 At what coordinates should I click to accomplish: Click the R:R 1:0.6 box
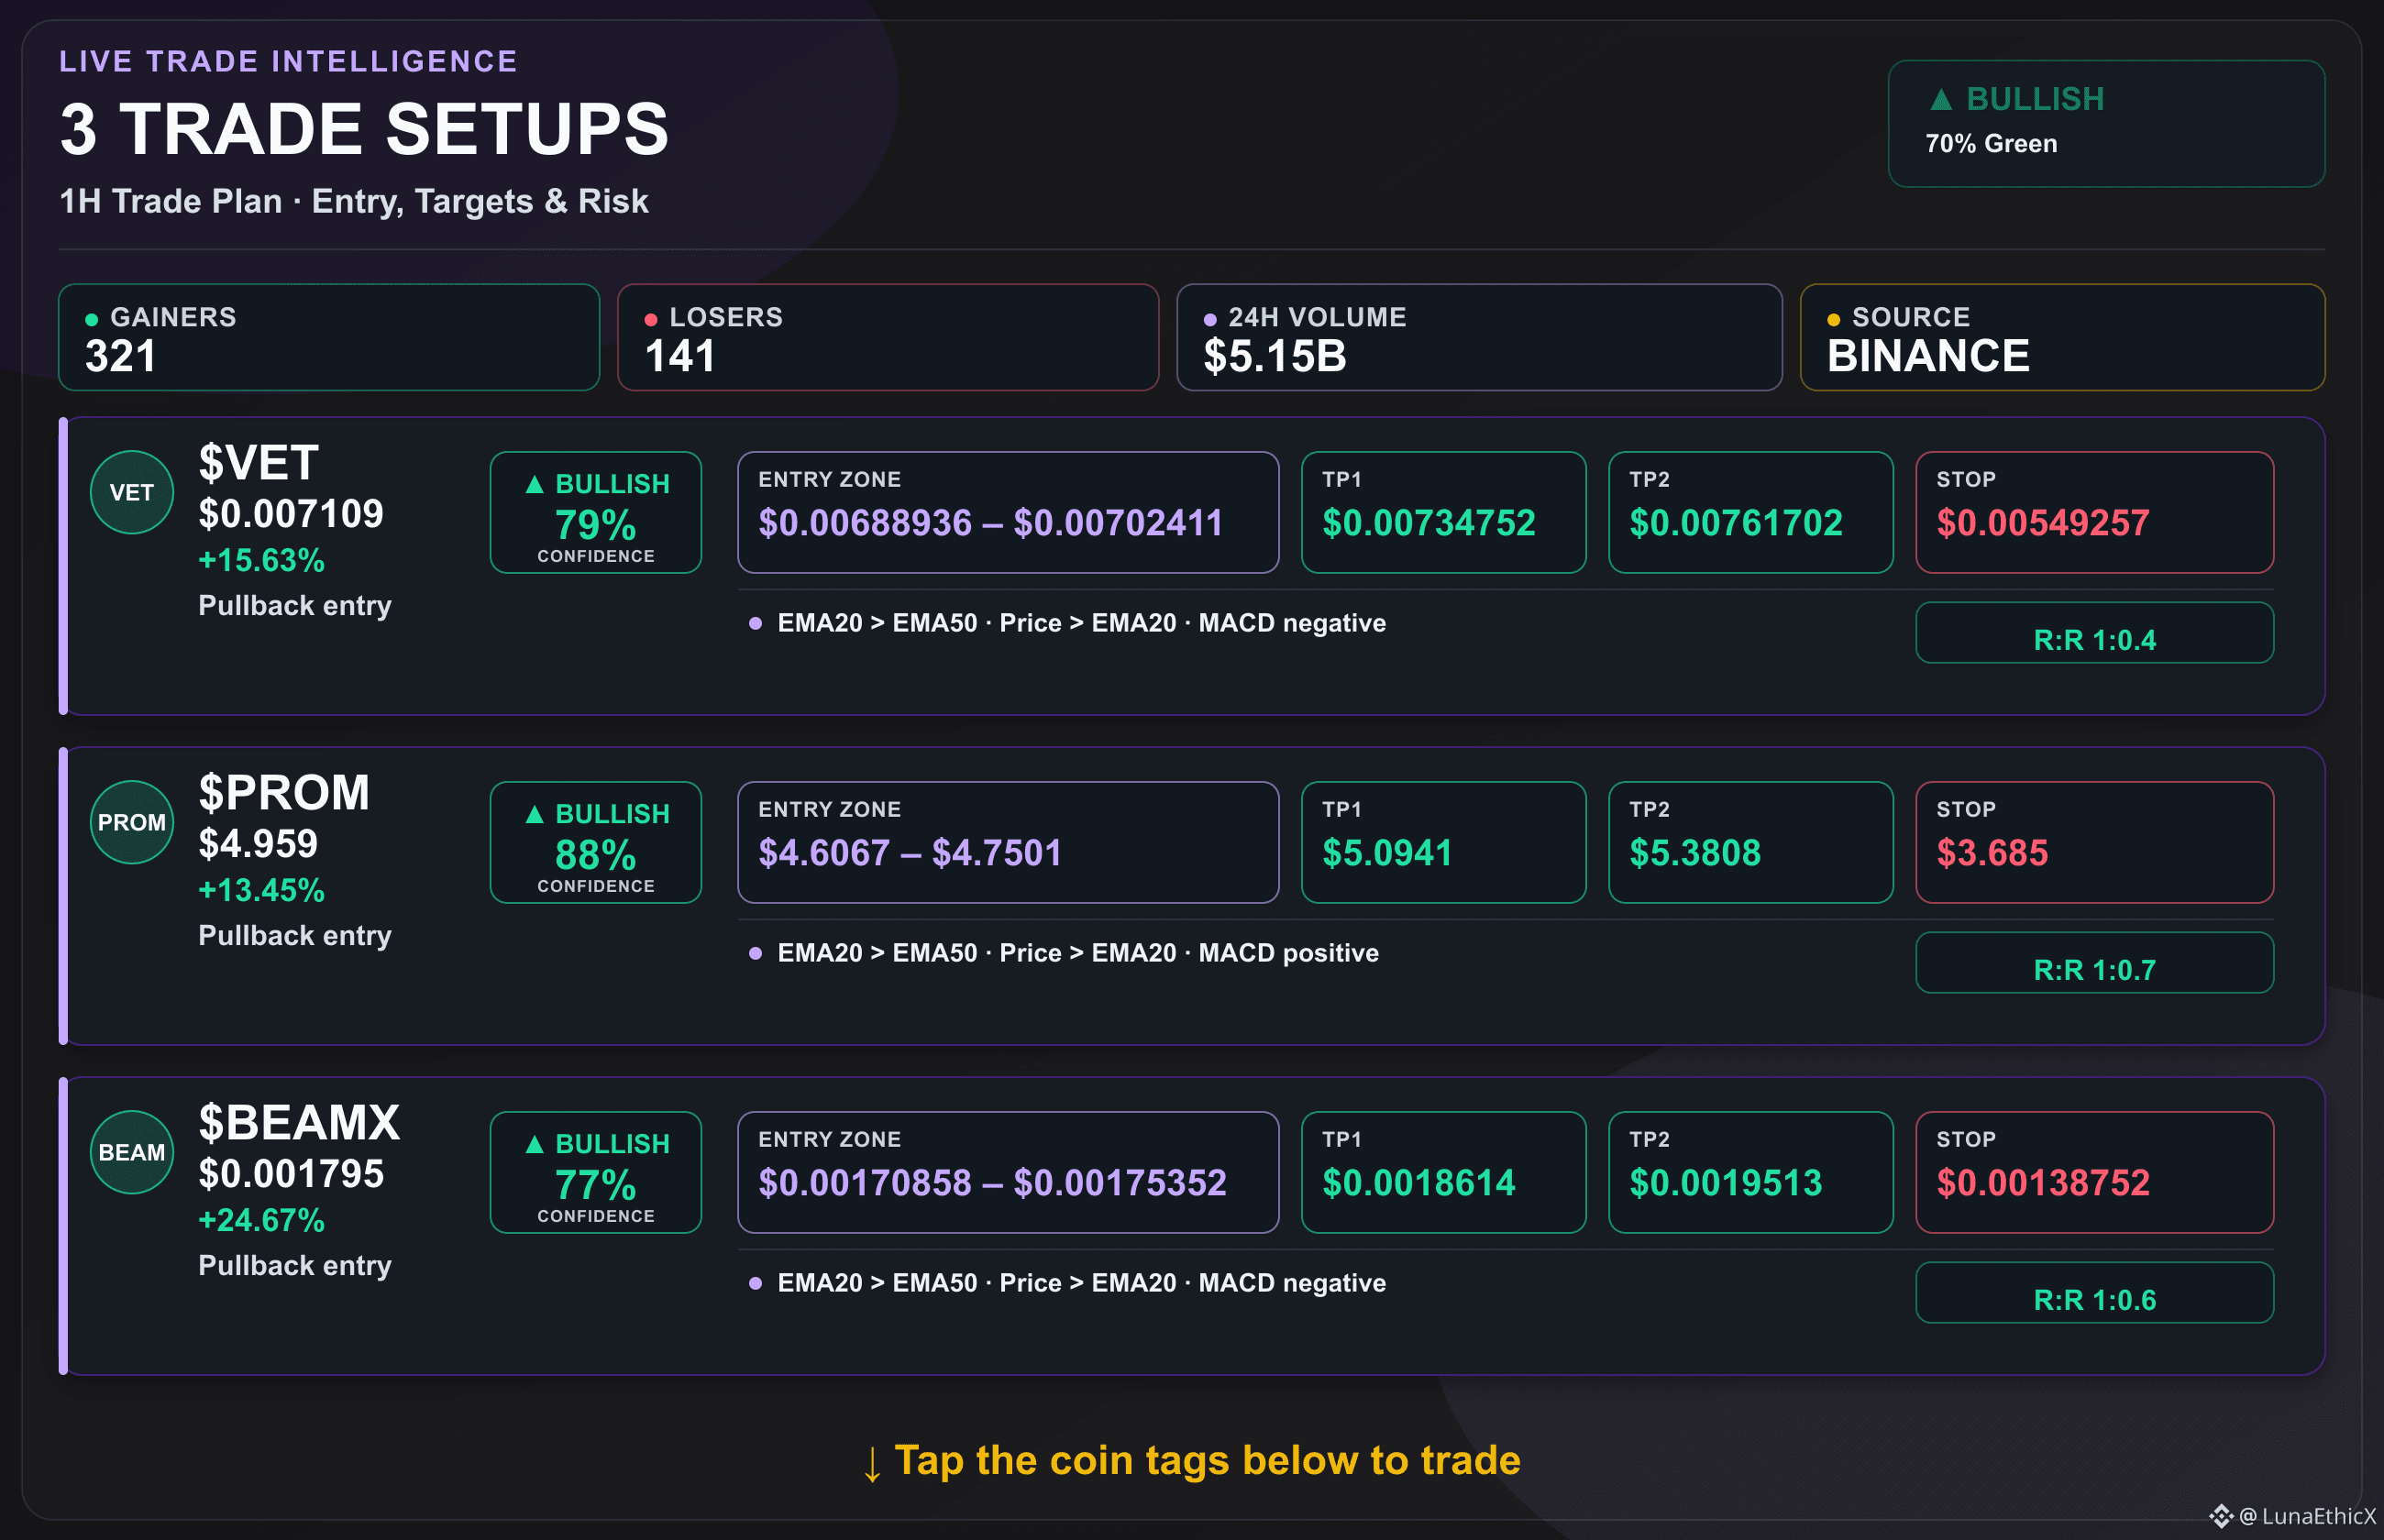[2094, 1292]
